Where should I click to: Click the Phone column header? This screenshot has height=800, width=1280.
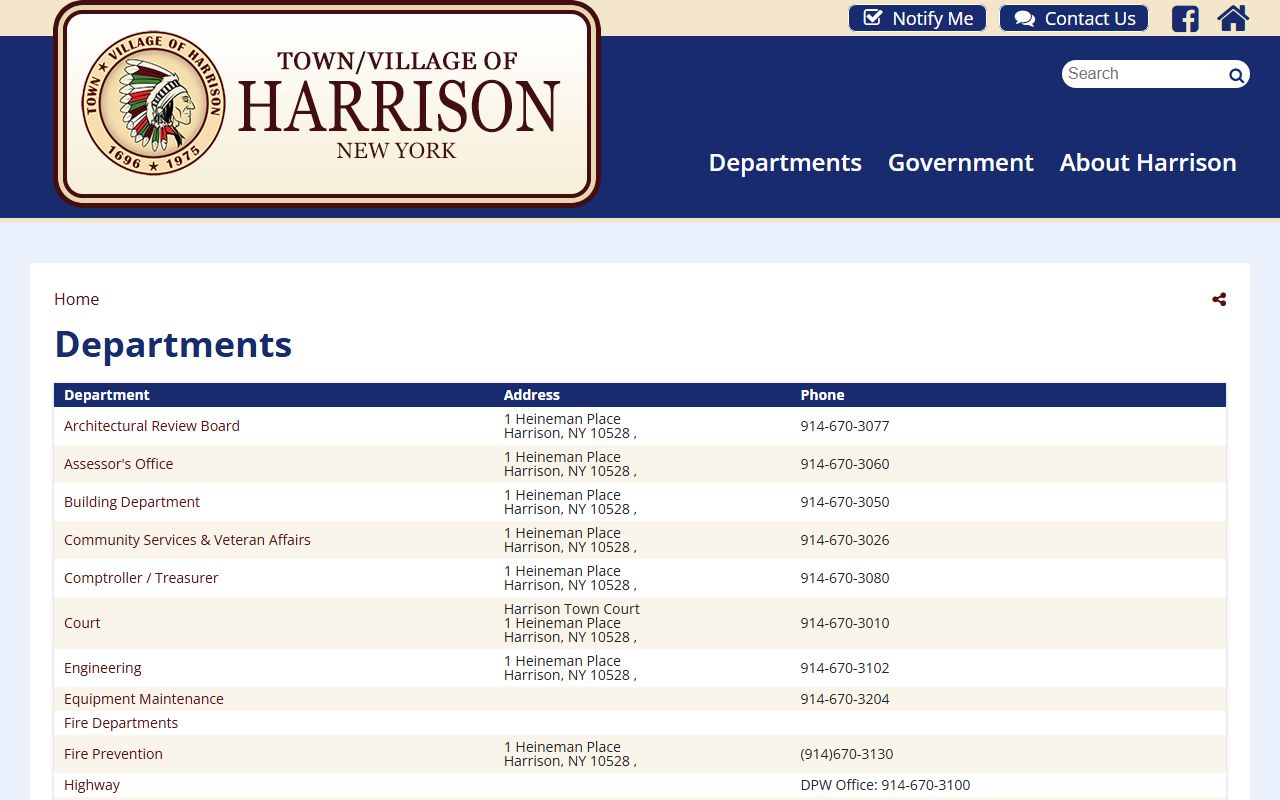(823, 395)
